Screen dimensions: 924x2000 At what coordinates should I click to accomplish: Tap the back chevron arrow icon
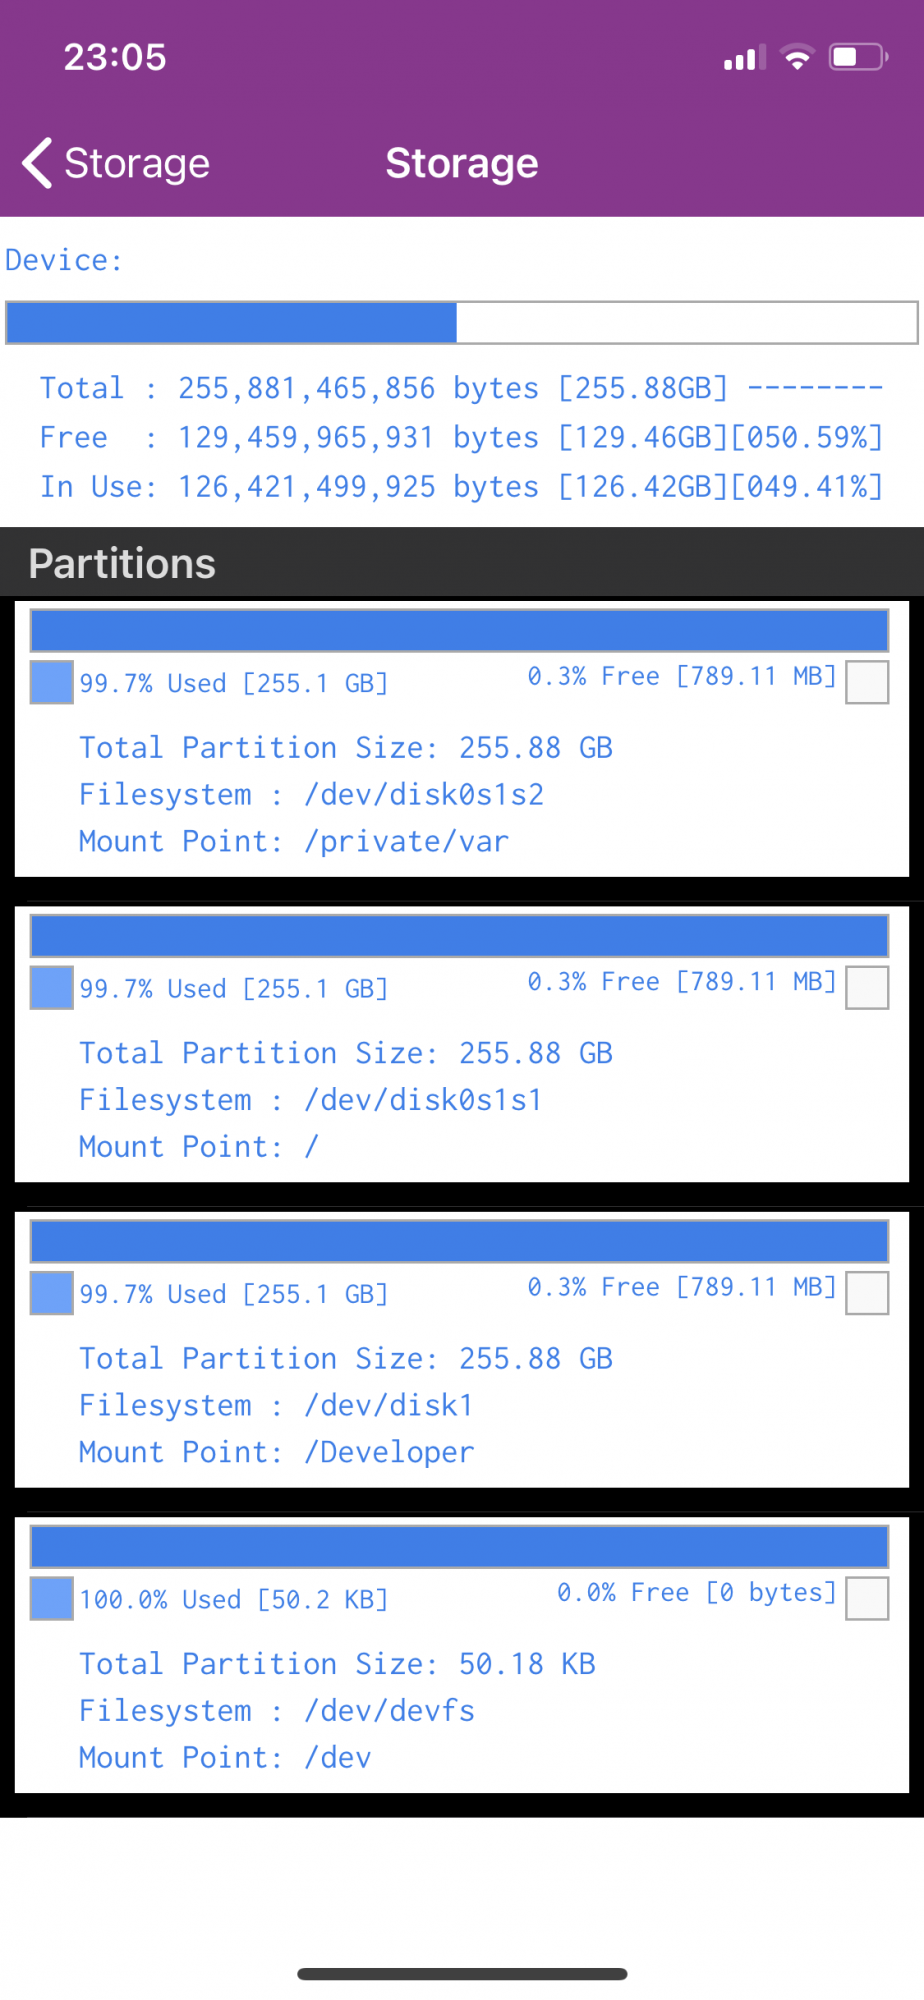pos(38,163)
